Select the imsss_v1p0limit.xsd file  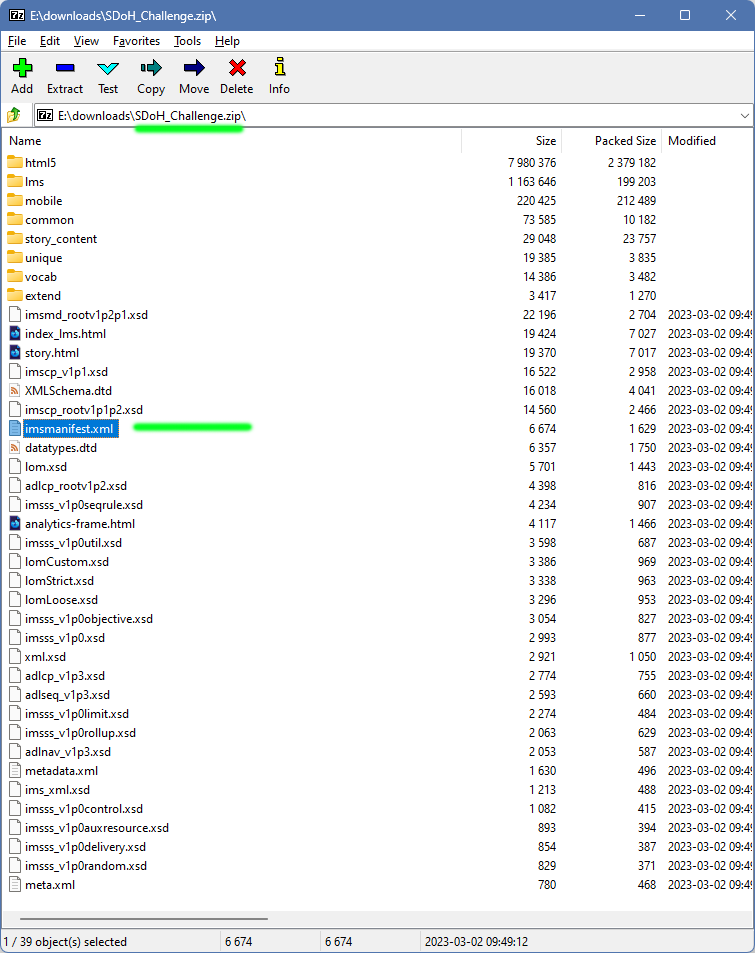77,714
